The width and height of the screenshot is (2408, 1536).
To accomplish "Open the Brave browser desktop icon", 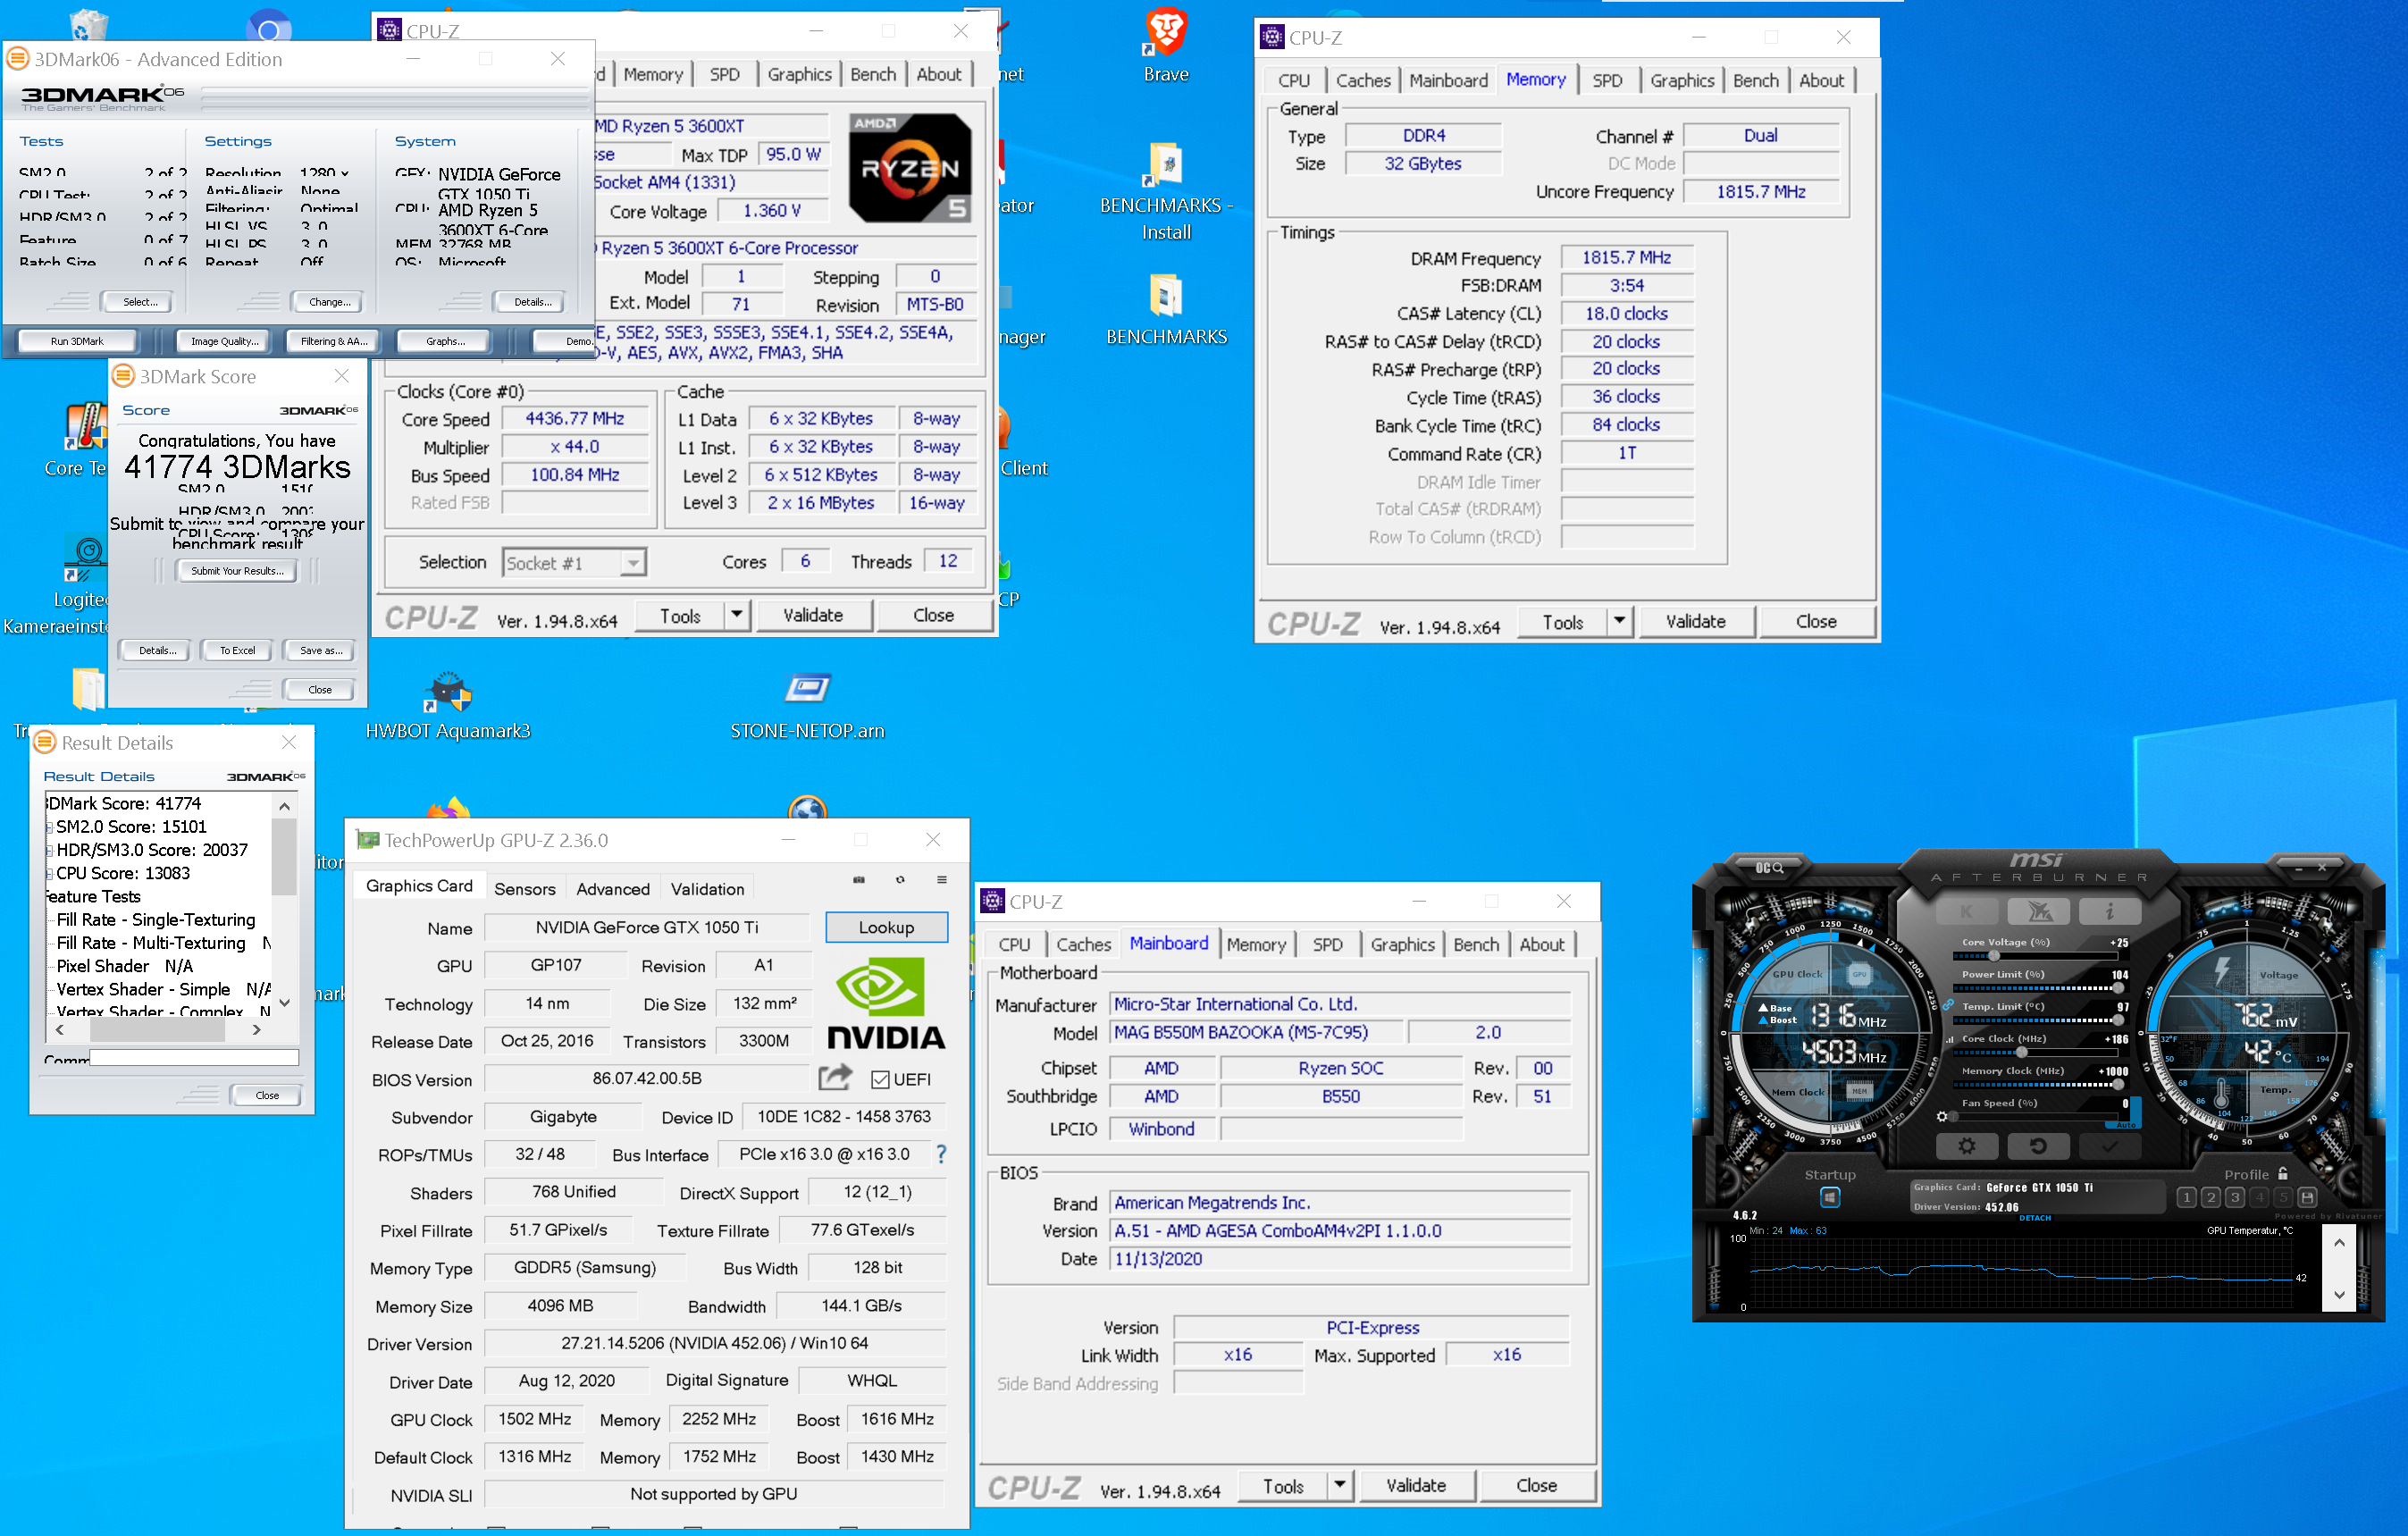I will 1166,45.
